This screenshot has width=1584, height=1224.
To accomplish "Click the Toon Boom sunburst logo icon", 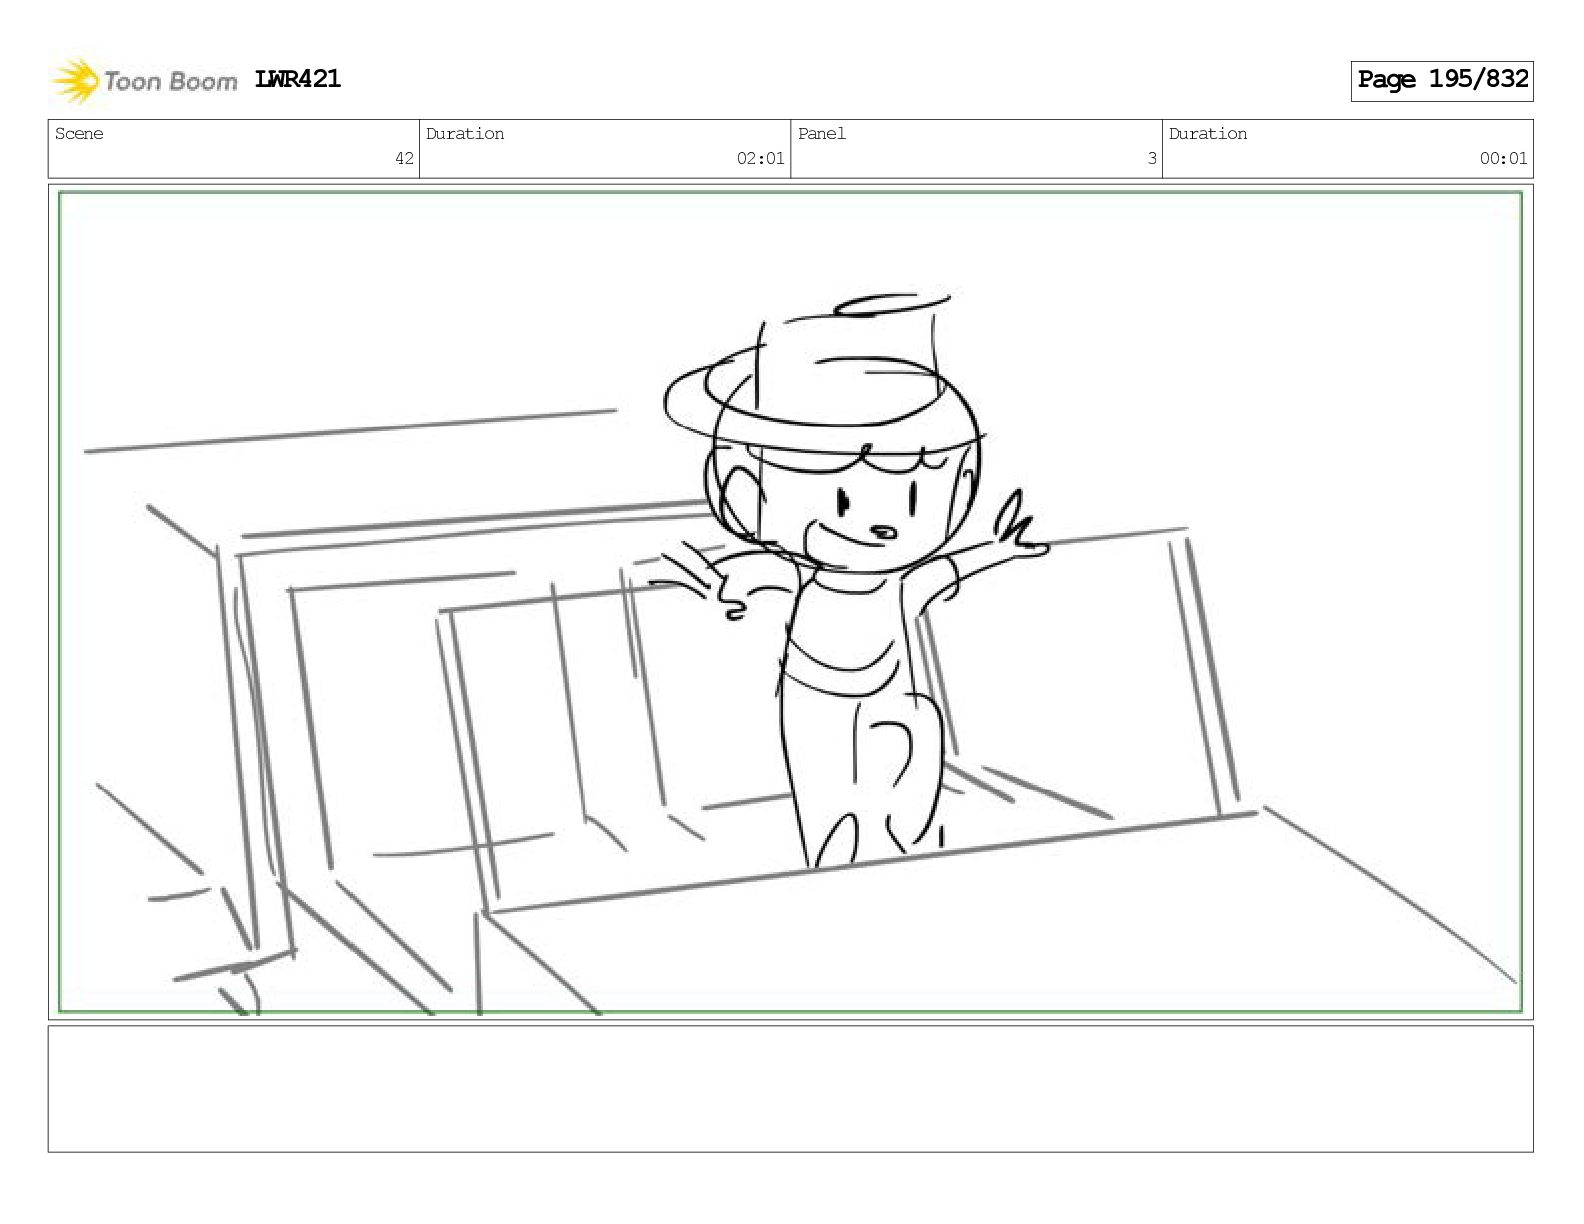I will pos(75,81).
